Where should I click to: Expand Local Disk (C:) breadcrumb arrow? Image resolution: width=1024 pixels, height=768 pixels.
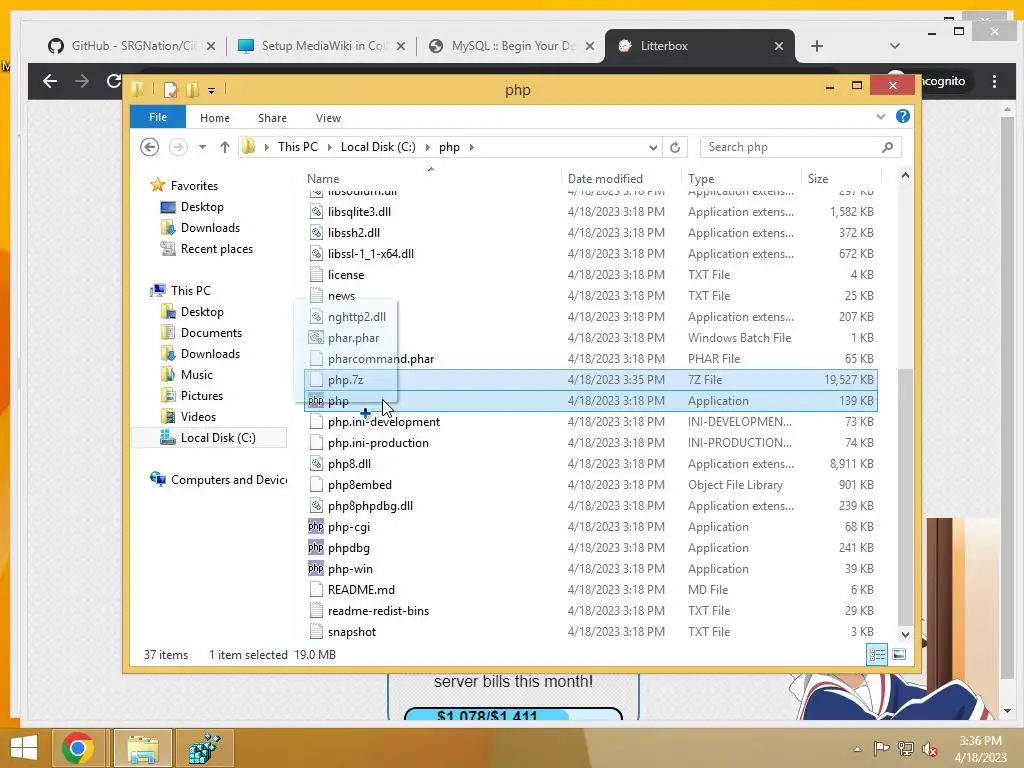428,148
